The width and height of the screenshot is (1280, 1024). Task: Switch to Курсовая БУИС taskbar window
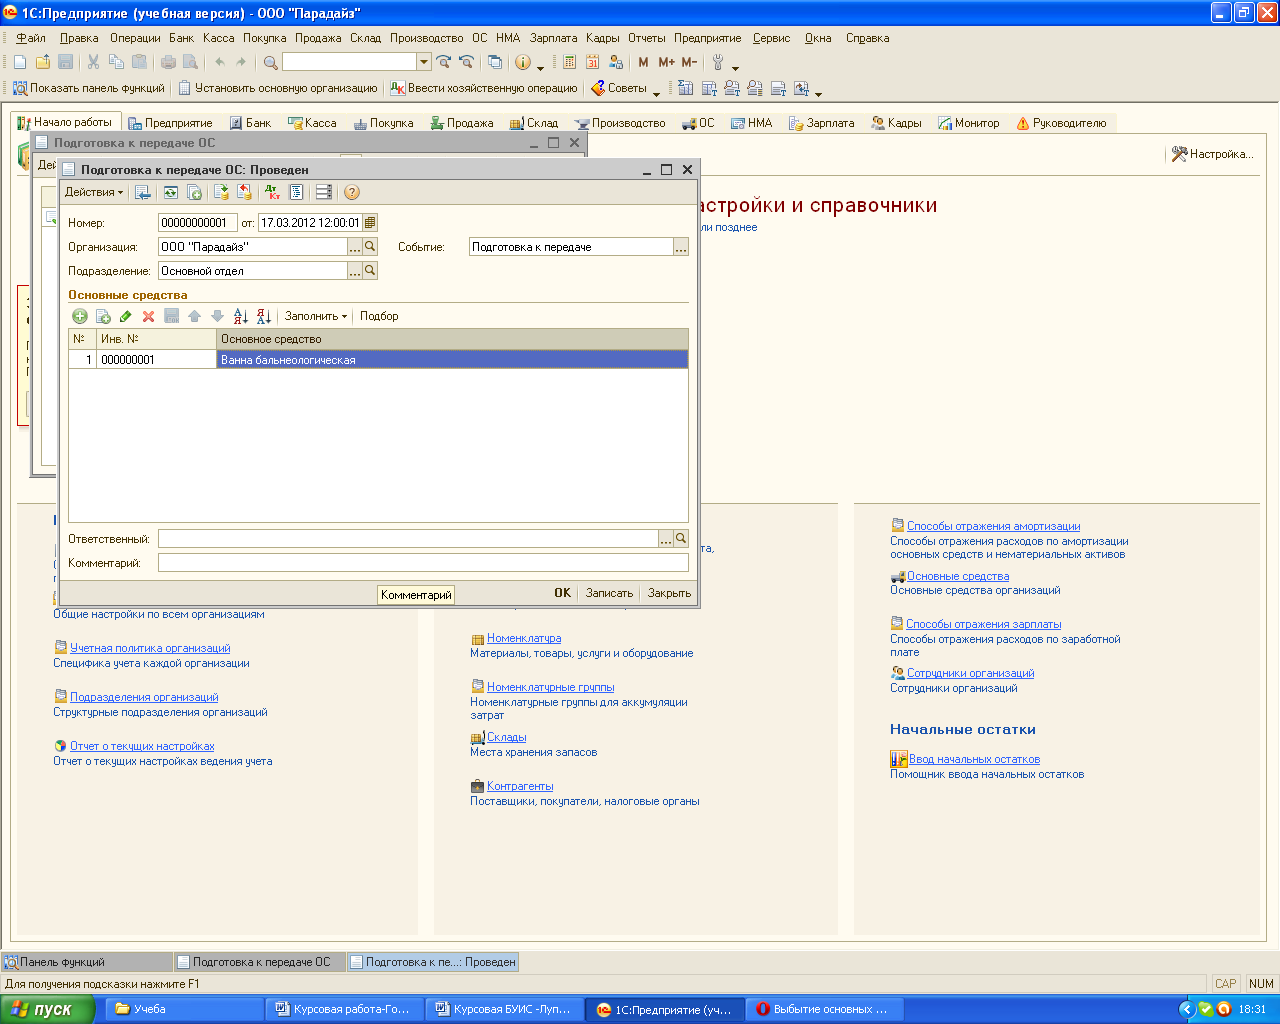click(503, 1009)
